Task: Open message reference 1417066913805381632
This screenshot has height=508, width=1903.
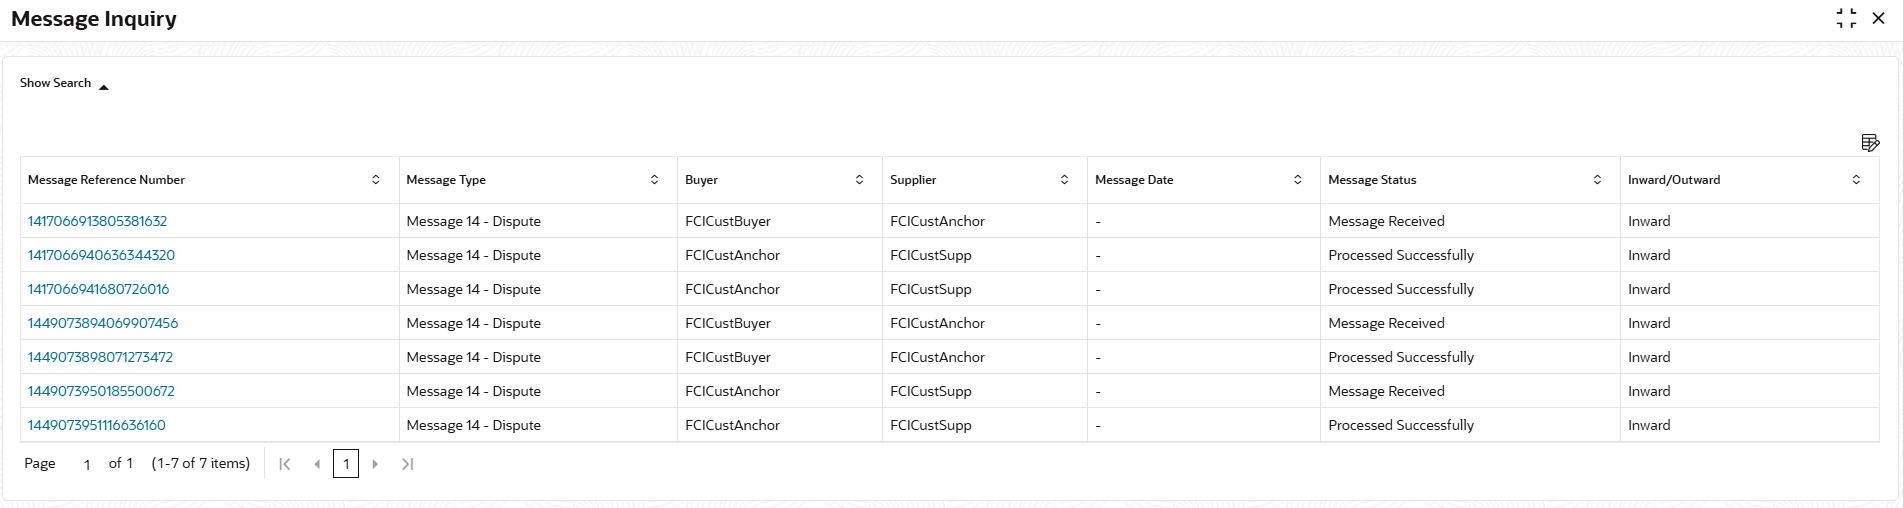Action: 97,221
